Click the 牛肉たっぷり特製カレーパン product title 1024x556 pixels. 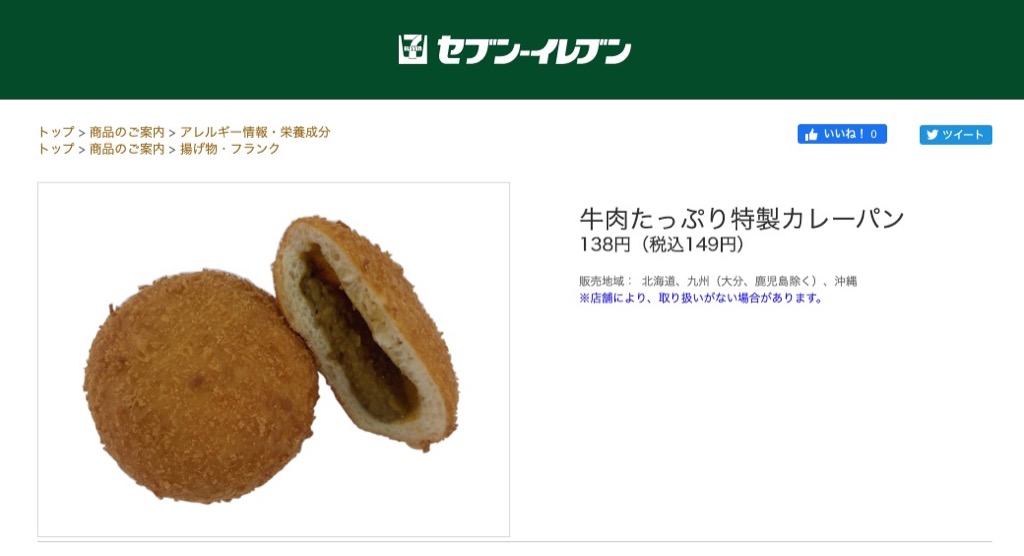pos(742,218)
